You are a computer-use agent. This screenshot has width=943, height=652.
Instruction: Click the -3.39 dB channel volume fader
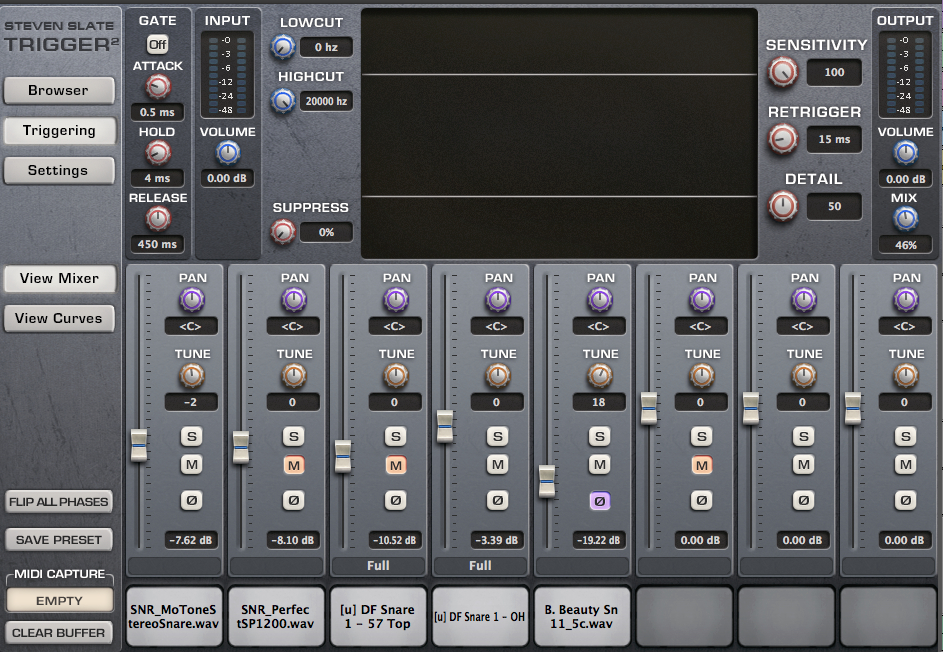click(x=445, y=426)
